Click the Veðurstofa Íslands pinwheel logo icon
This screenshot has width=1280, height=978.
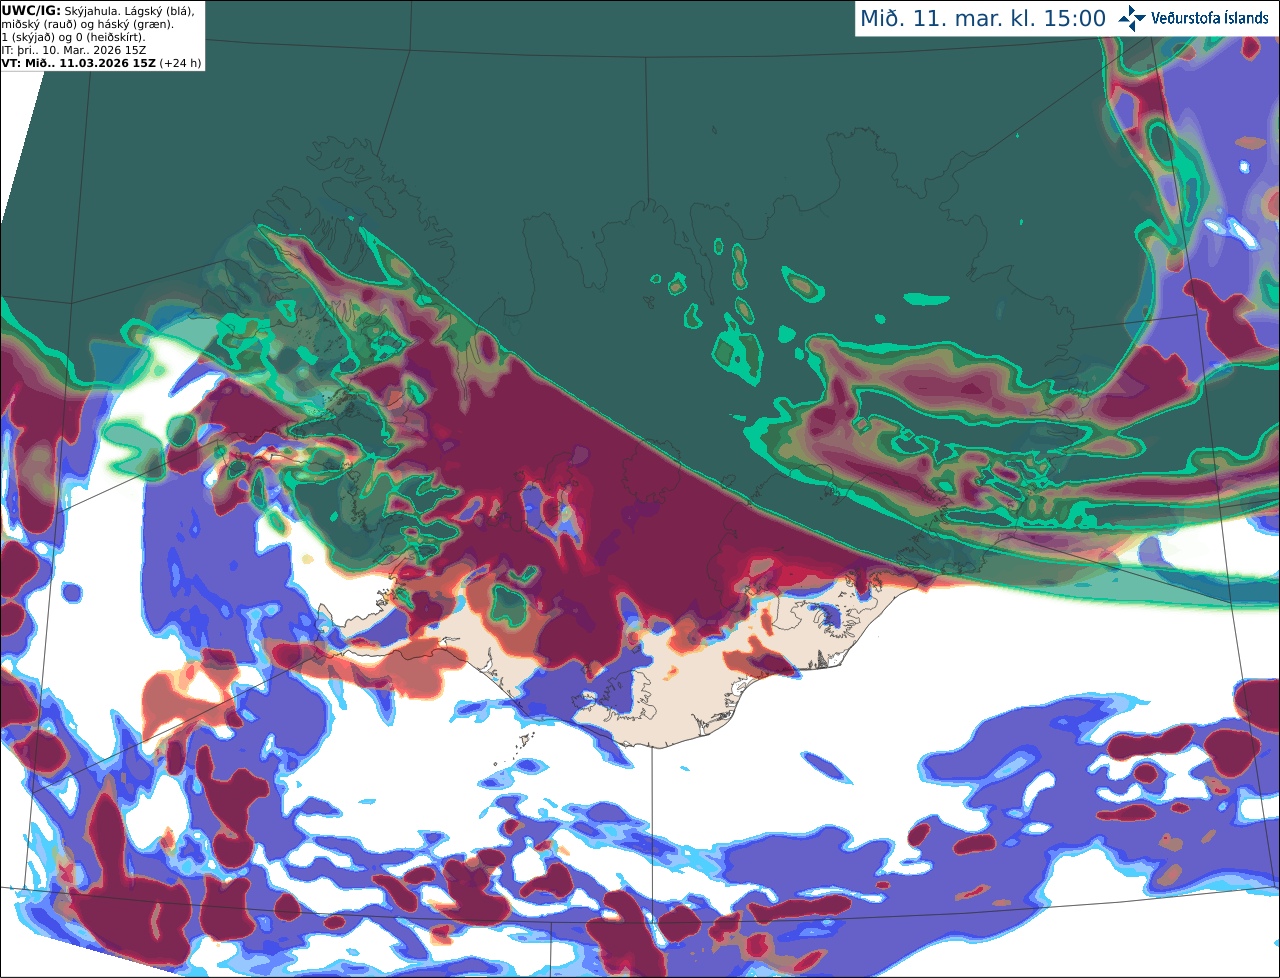(1133, 18)
